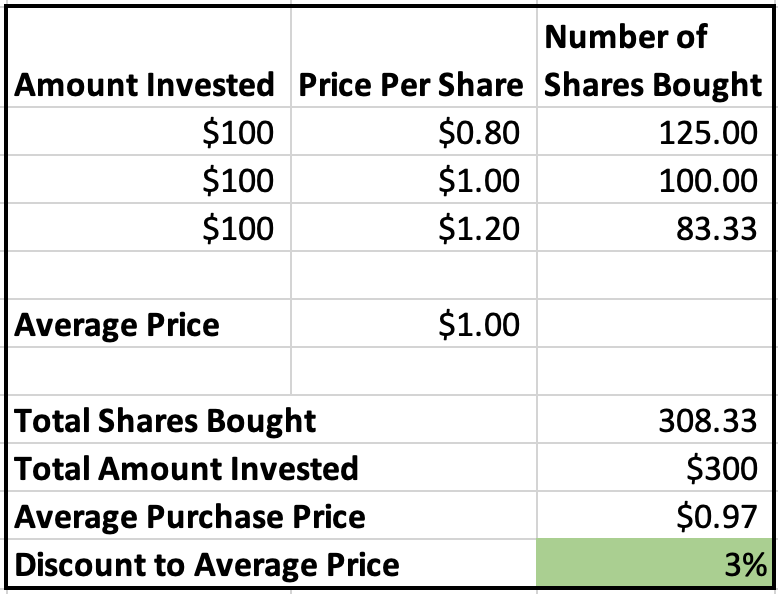
Task: Click the Average Purchase Price label
Action: pos(190,516)
